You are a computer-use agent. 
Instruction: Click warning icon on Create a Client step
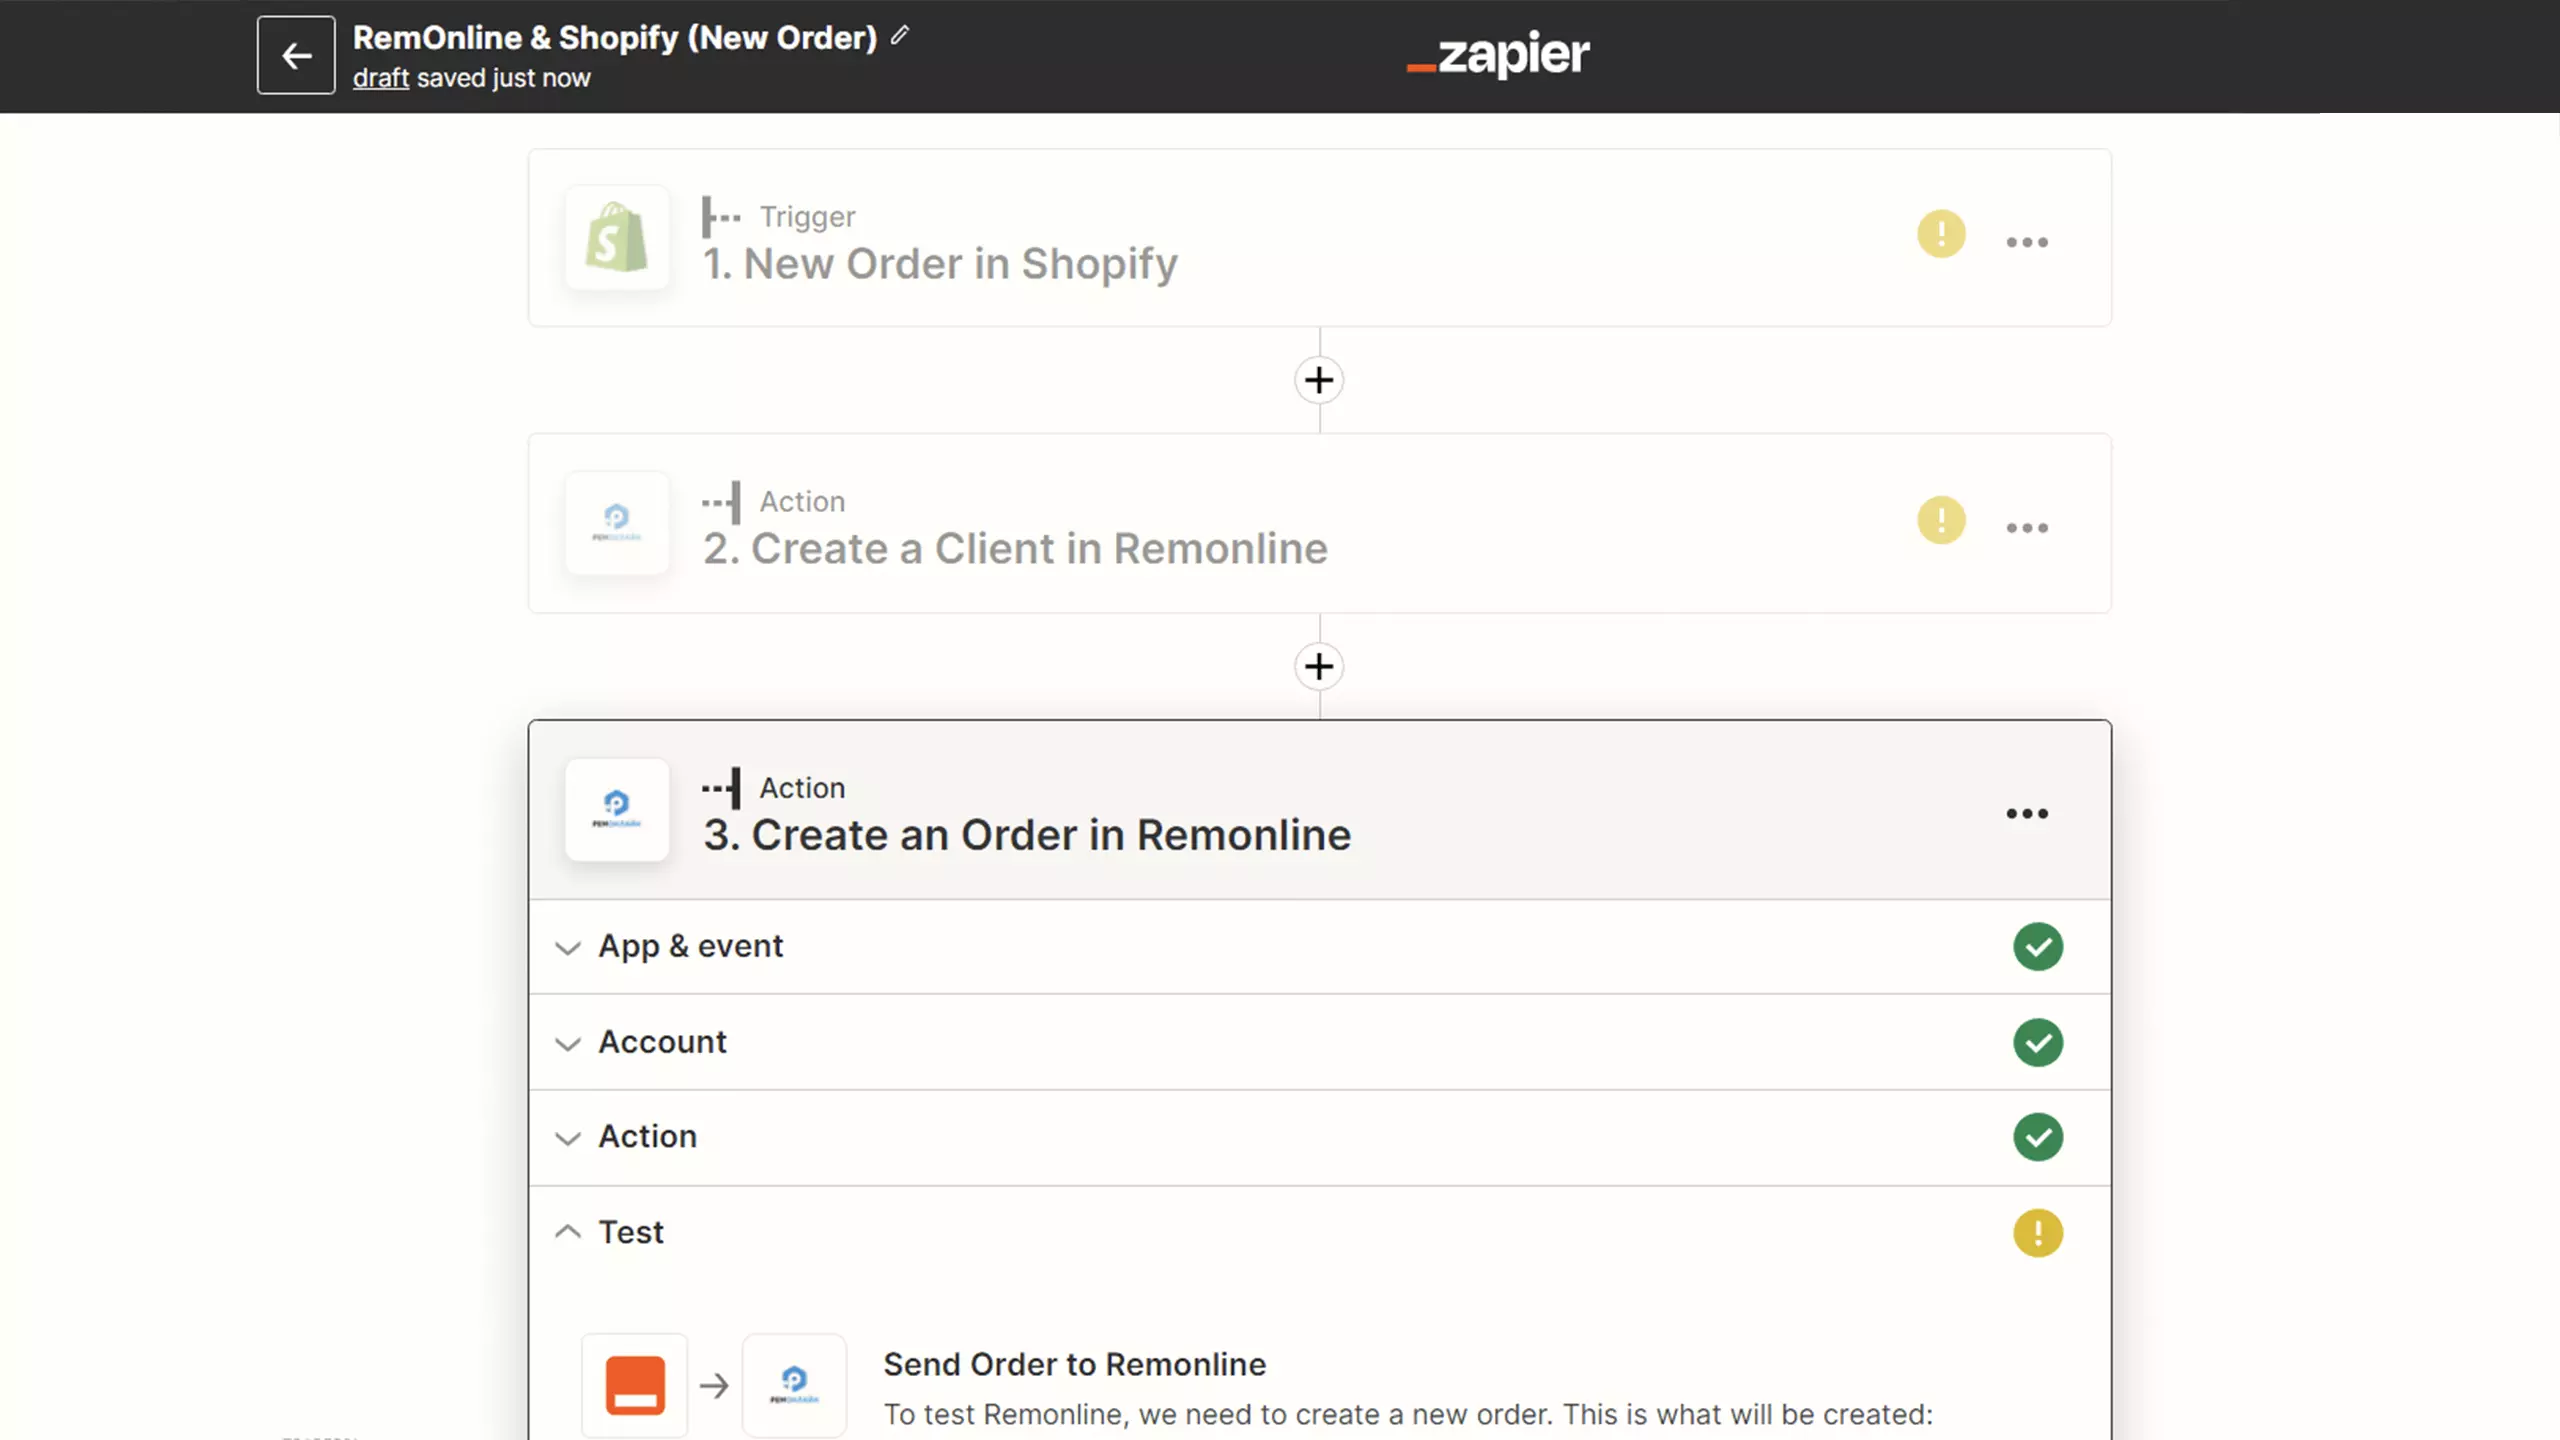pos(1941,520)
